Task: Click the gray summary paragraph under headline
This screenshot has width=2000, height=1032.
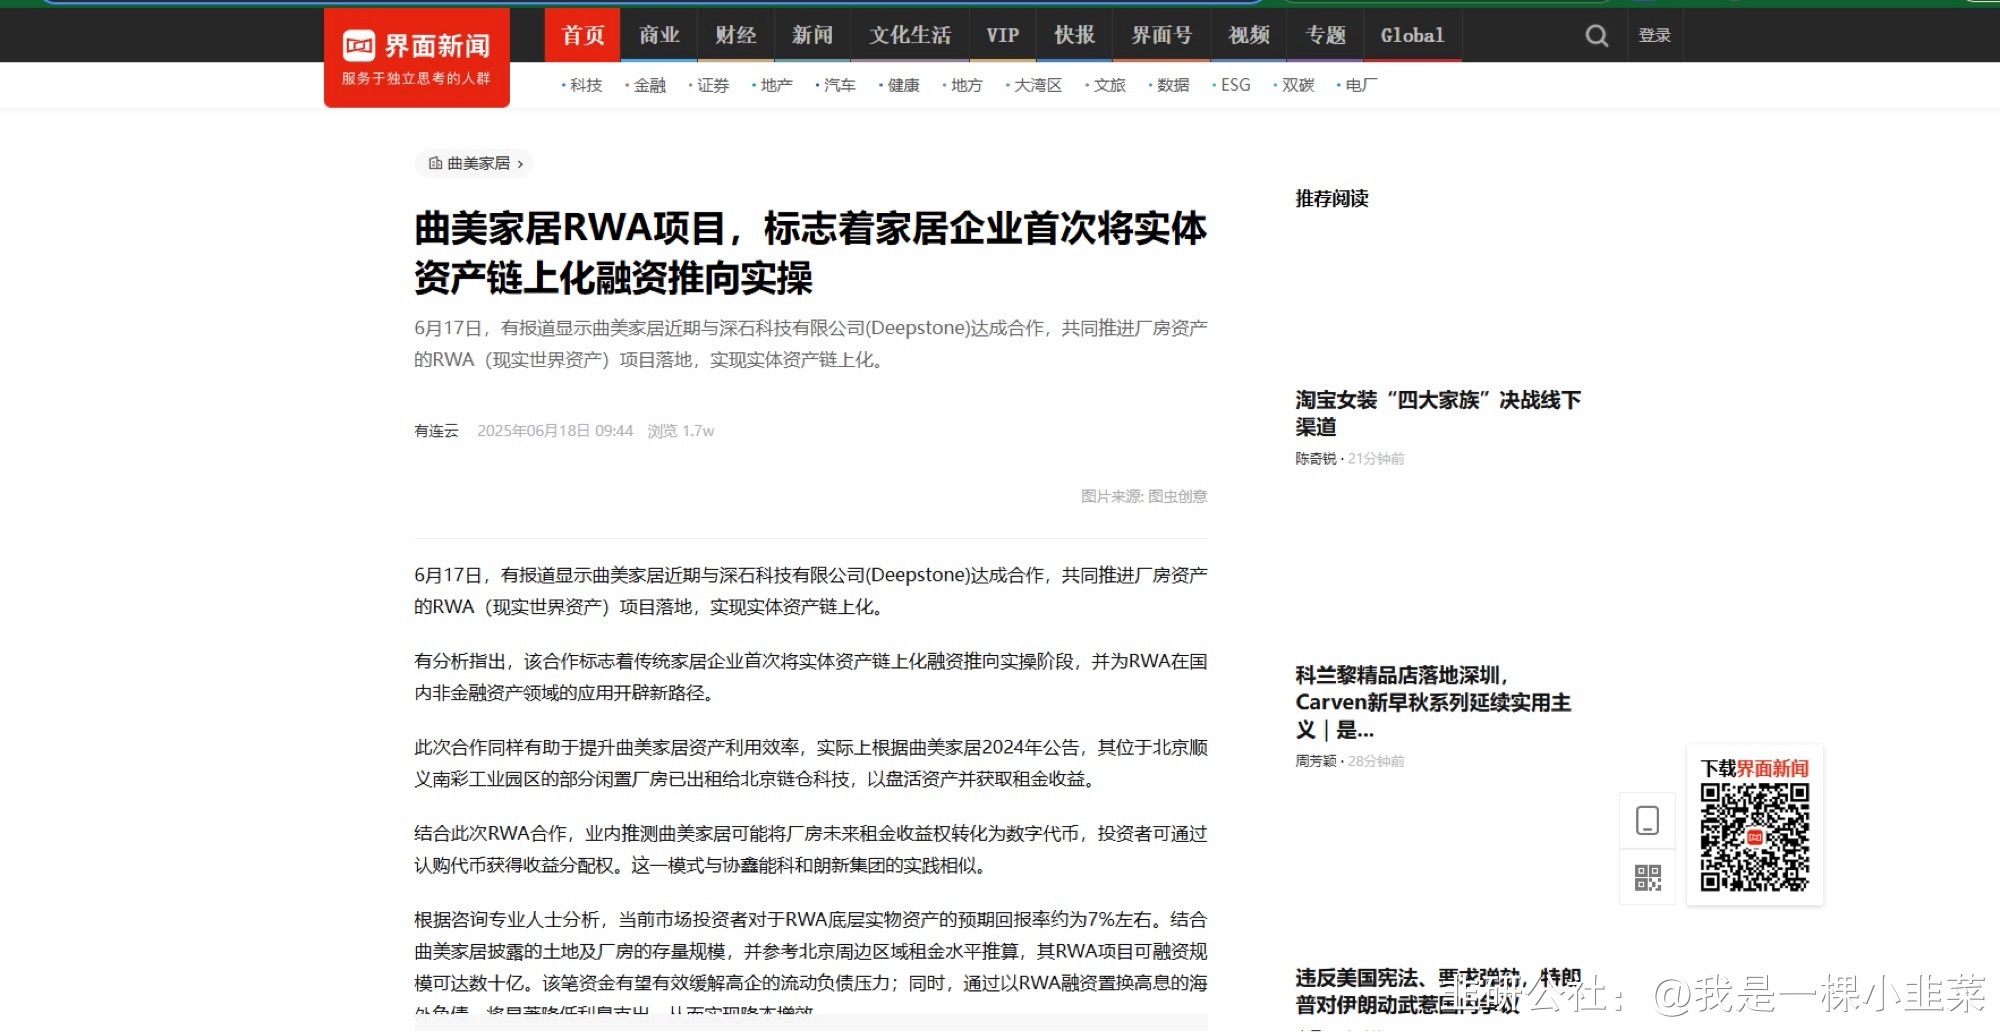Action: [810, 344]
